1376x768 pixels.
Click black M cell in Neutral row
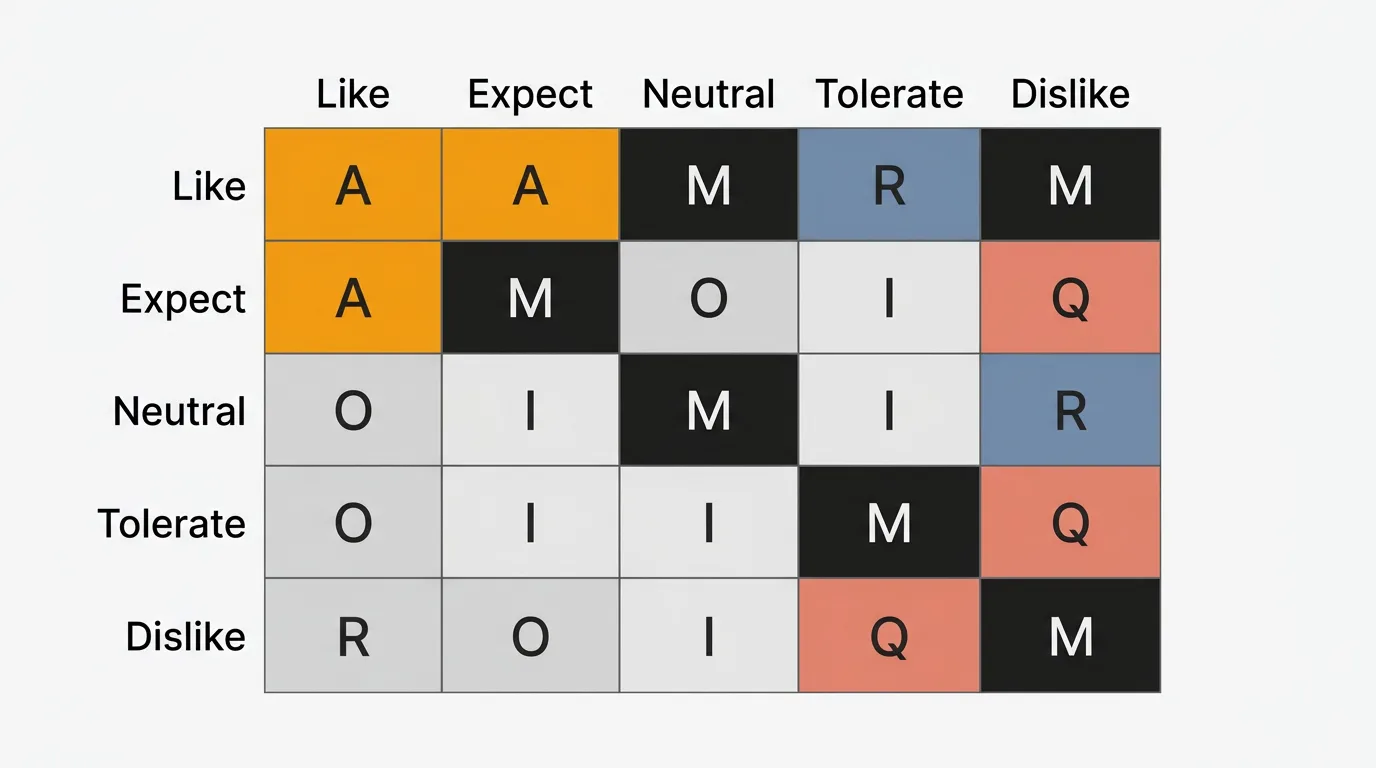(x=709, y=411)
